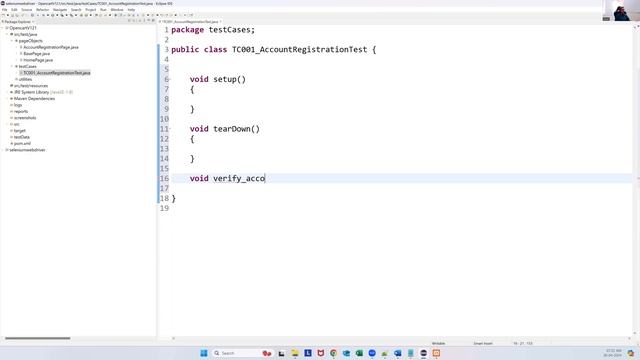The height and width of the screenshot is (360, 640).
Task: Select the utilities package
Action: coord(25,79)
